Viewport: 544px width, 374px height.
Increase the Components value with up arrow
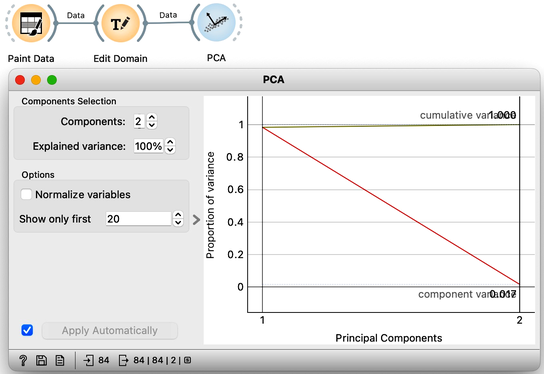coord(152,118)
